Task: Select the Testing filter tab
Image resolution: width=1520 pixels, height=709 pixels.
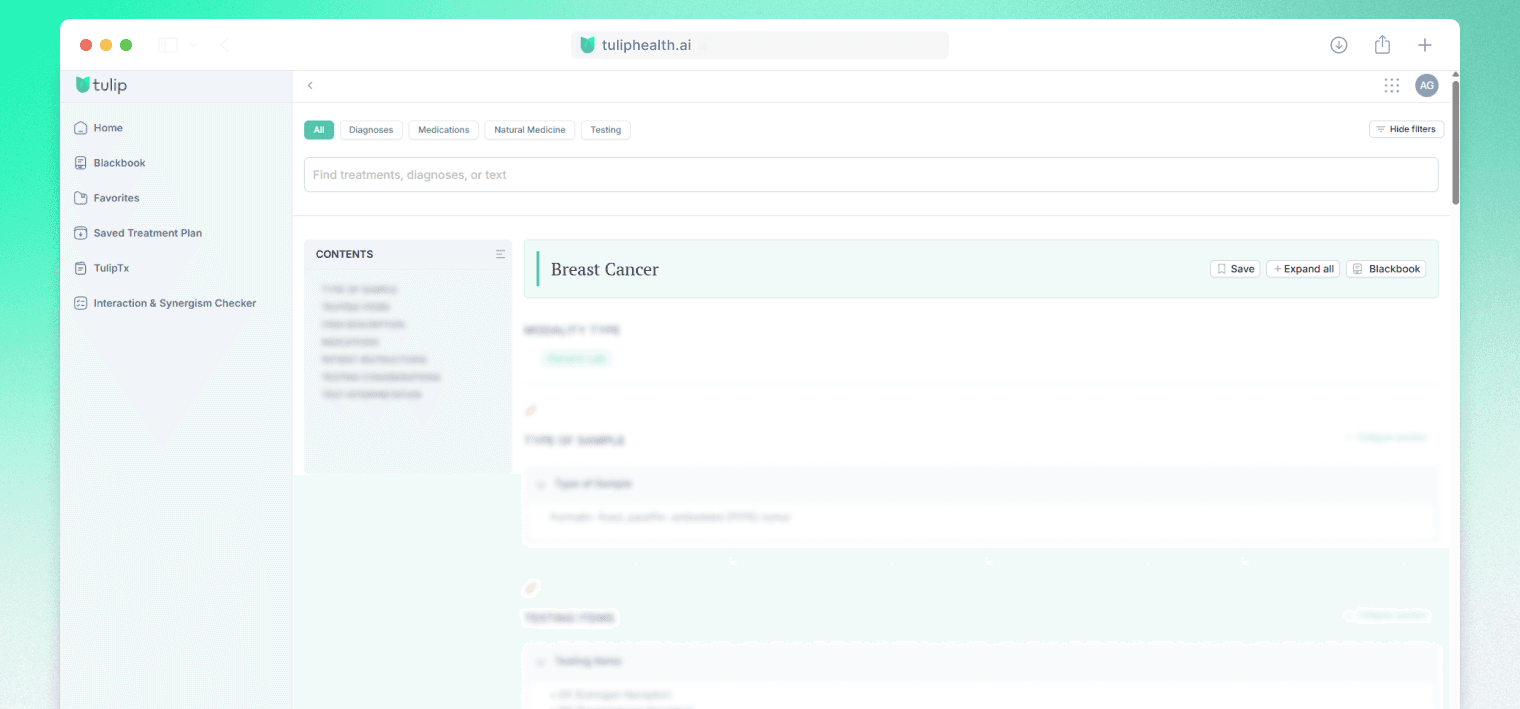Action: click(x=606, y=130)
